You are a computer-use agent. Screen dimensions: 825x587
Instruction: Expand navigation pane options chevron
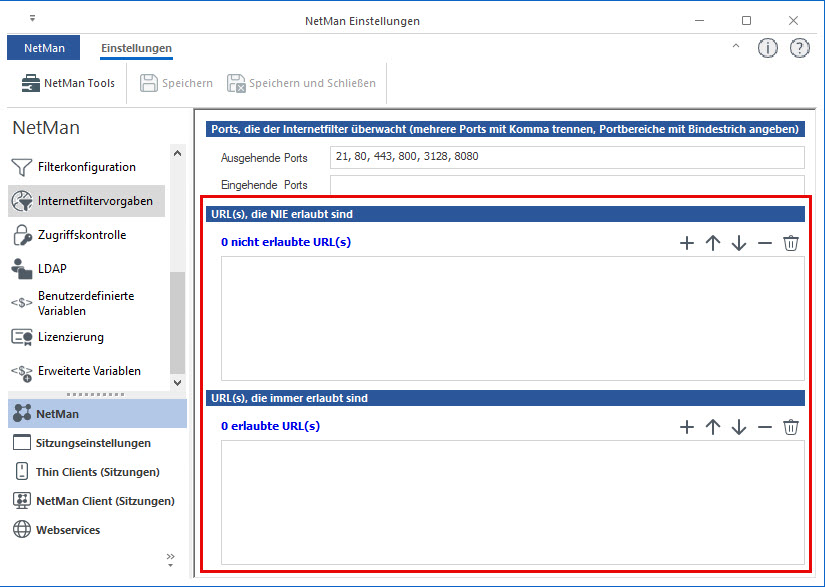point(170,558)
